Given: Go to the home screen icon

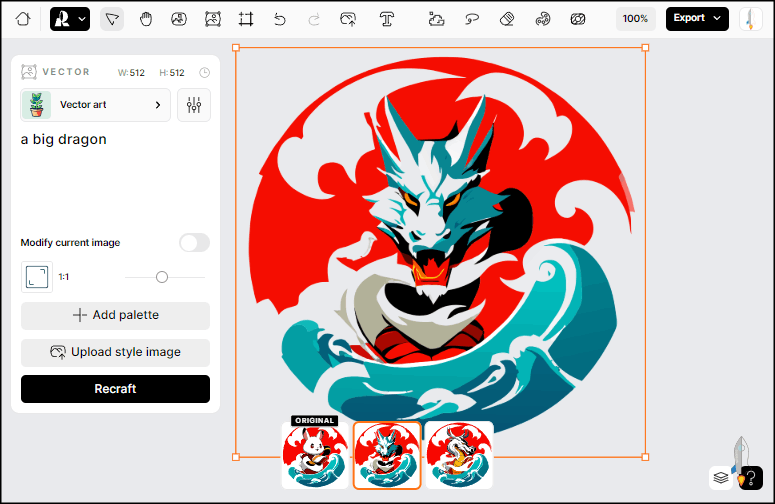Looking at the screenshot, I should pos(23,18).
